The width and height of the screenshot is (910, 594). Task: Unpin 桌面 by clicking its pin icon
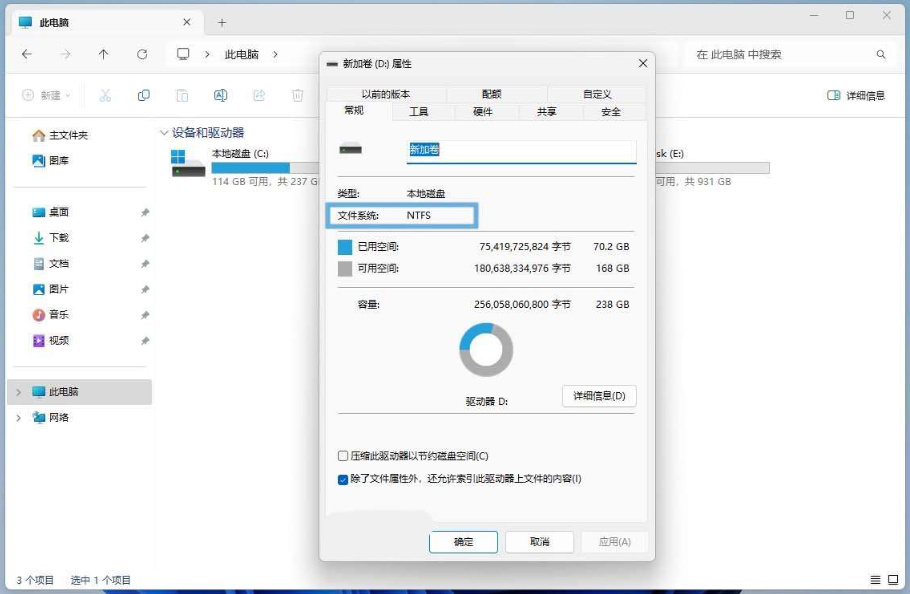[x=143, y=212]
